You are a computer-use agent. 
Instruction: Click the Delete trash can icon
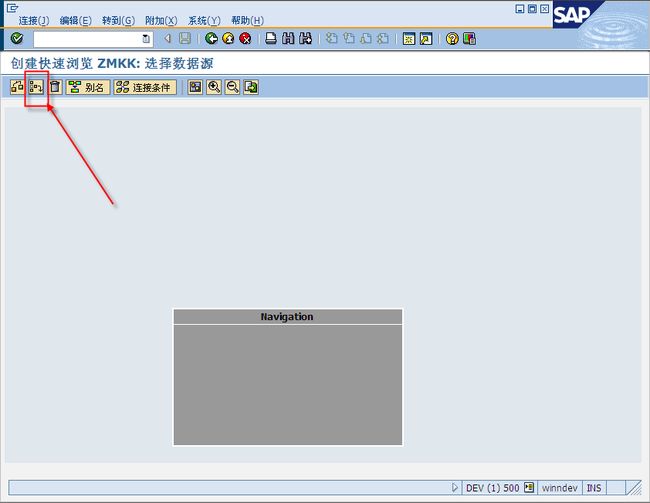55,87
